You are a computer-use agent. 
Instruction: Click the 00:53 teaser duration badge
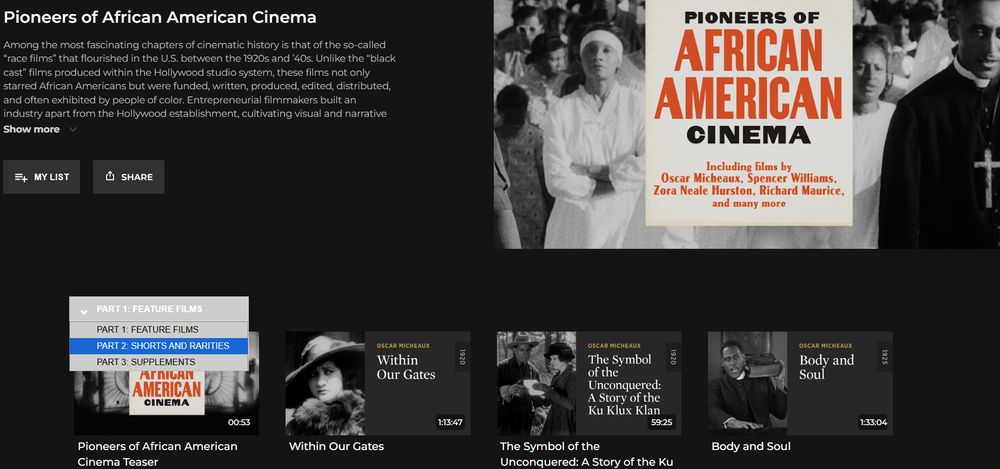(239, 422)
